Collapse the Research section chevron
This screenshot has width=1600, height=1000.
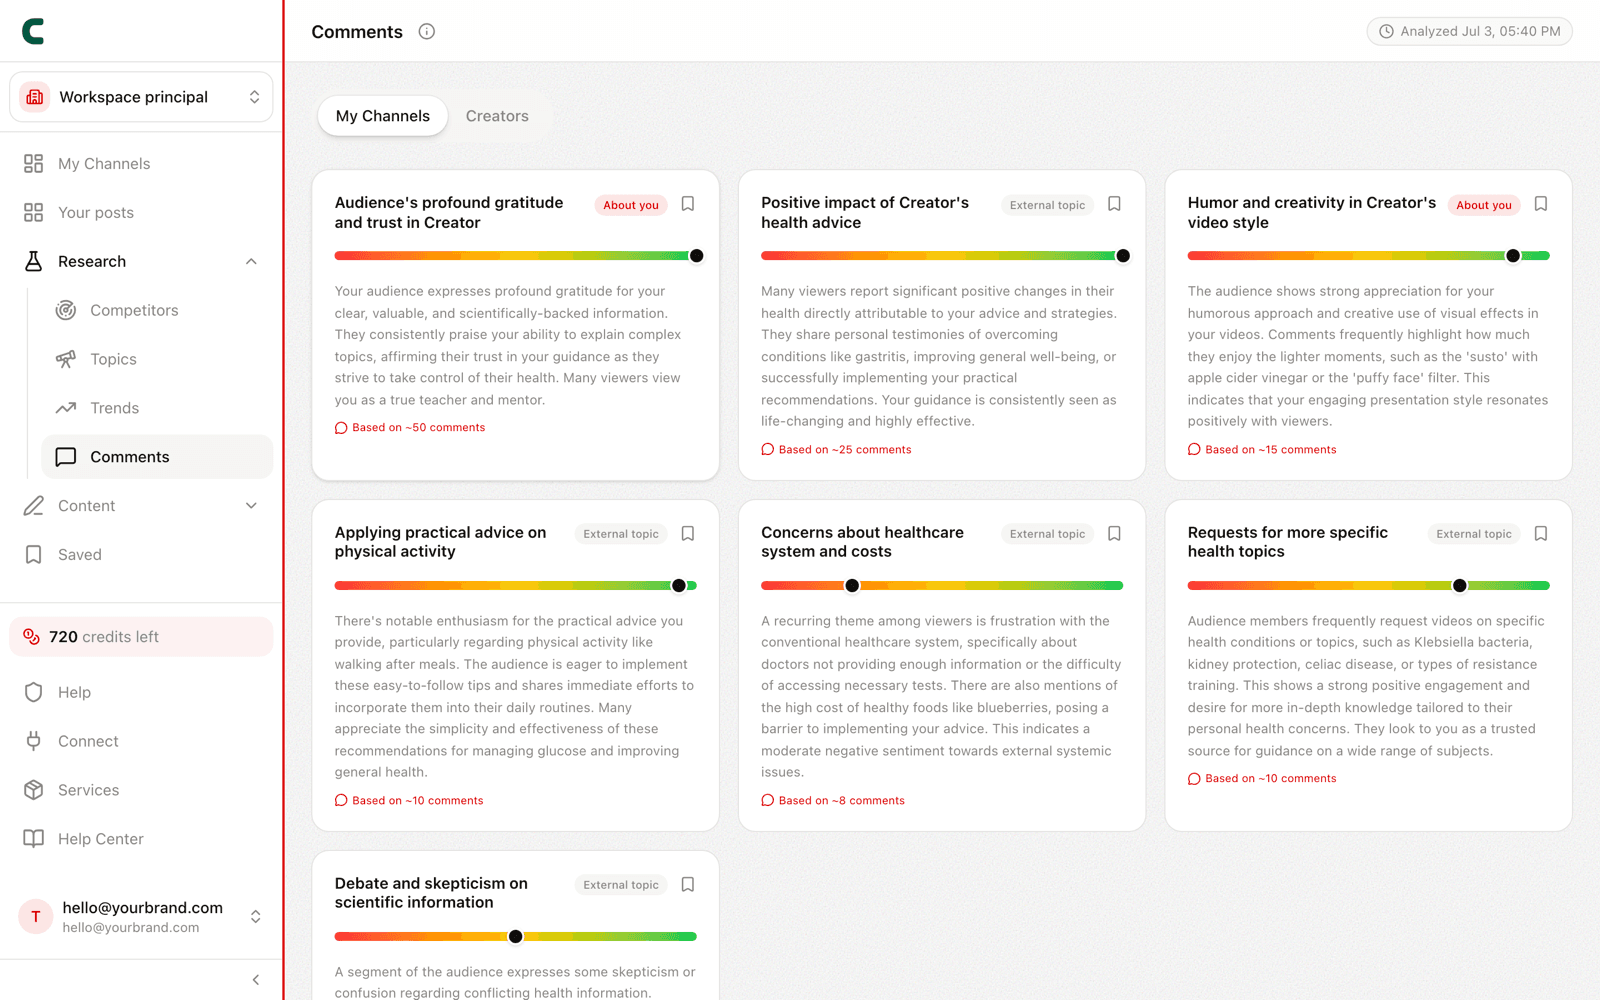(251, 262)
